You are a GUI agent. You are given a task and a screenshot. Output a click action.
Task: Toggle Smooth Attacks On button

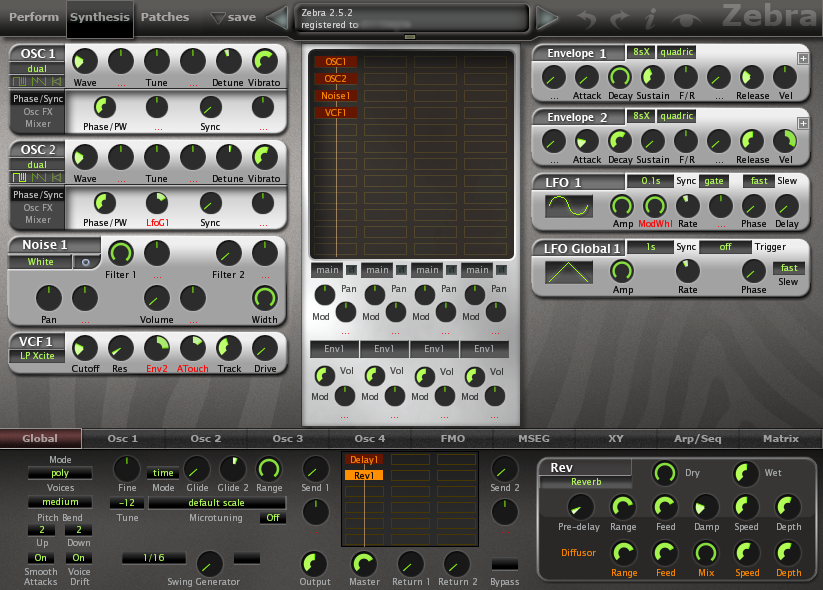click(40, 557)
